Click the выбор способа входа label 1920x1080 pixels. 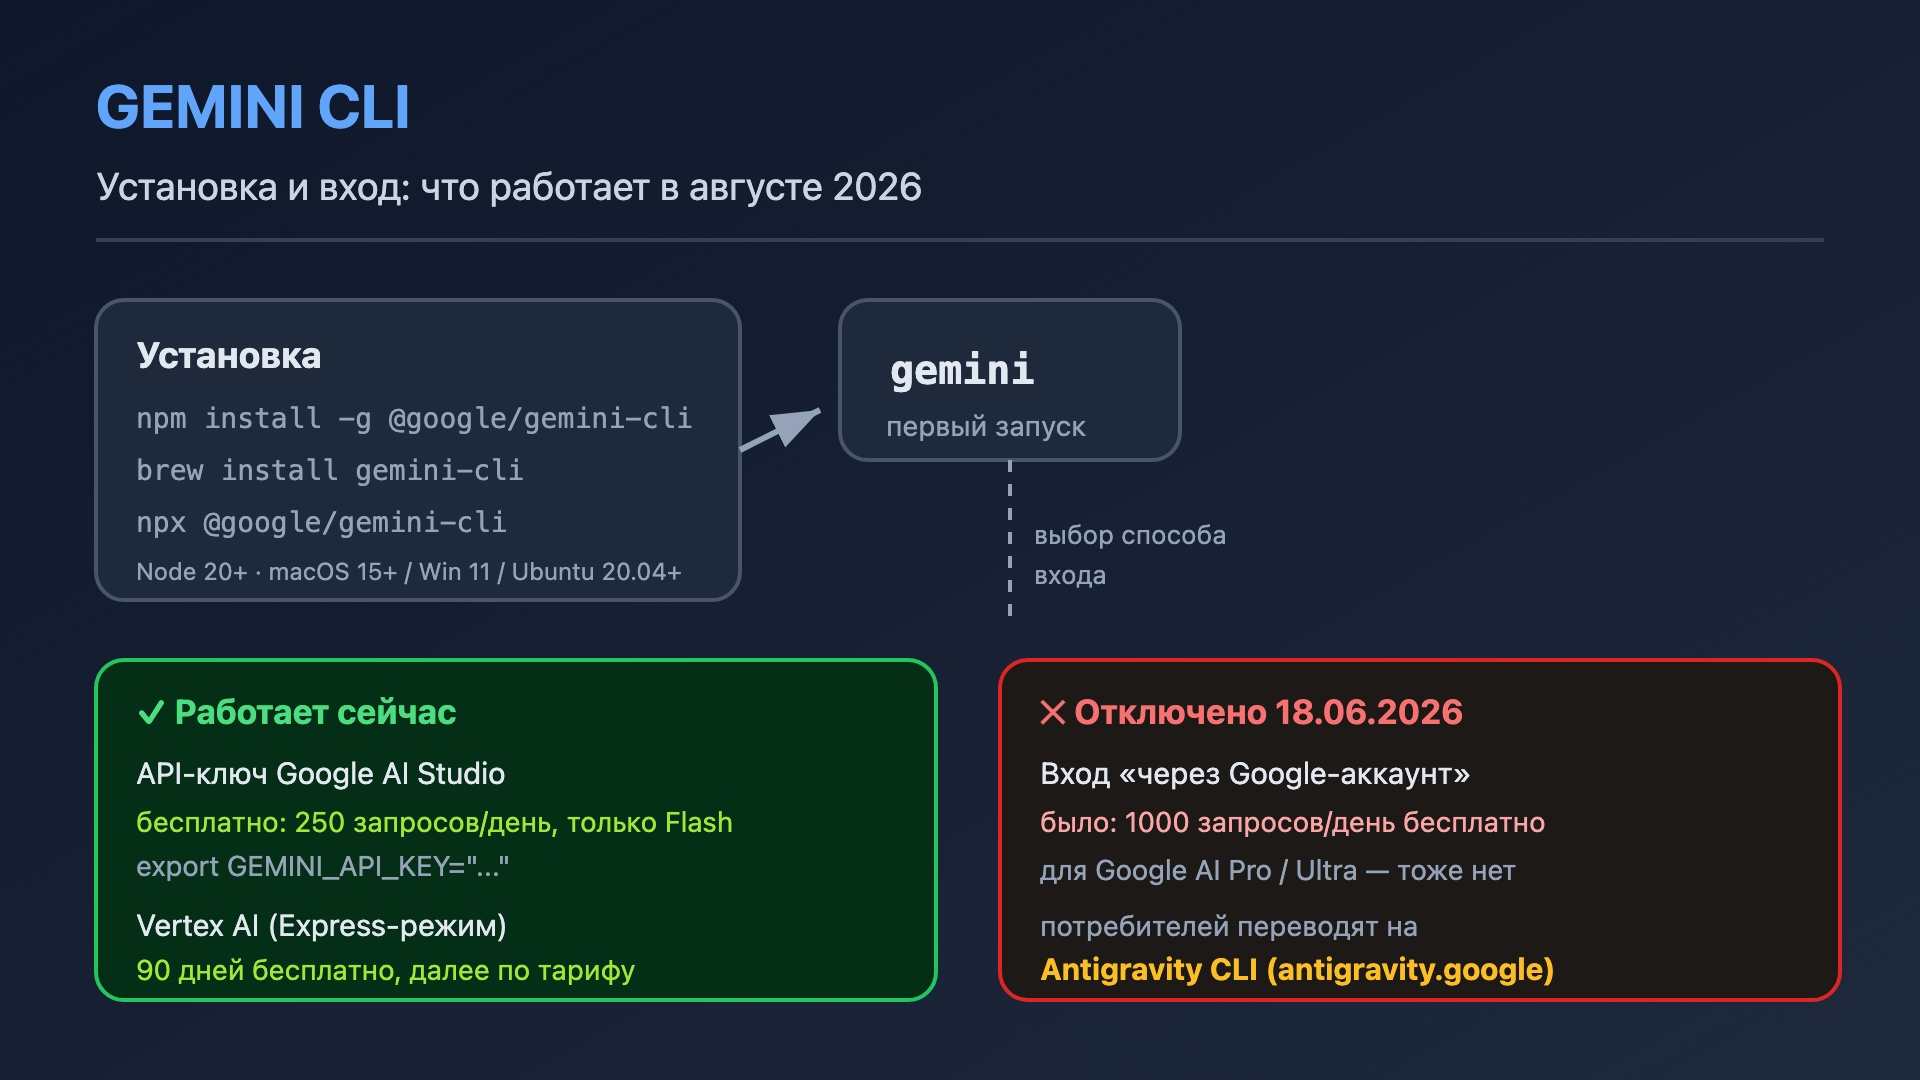(1130, 555)
